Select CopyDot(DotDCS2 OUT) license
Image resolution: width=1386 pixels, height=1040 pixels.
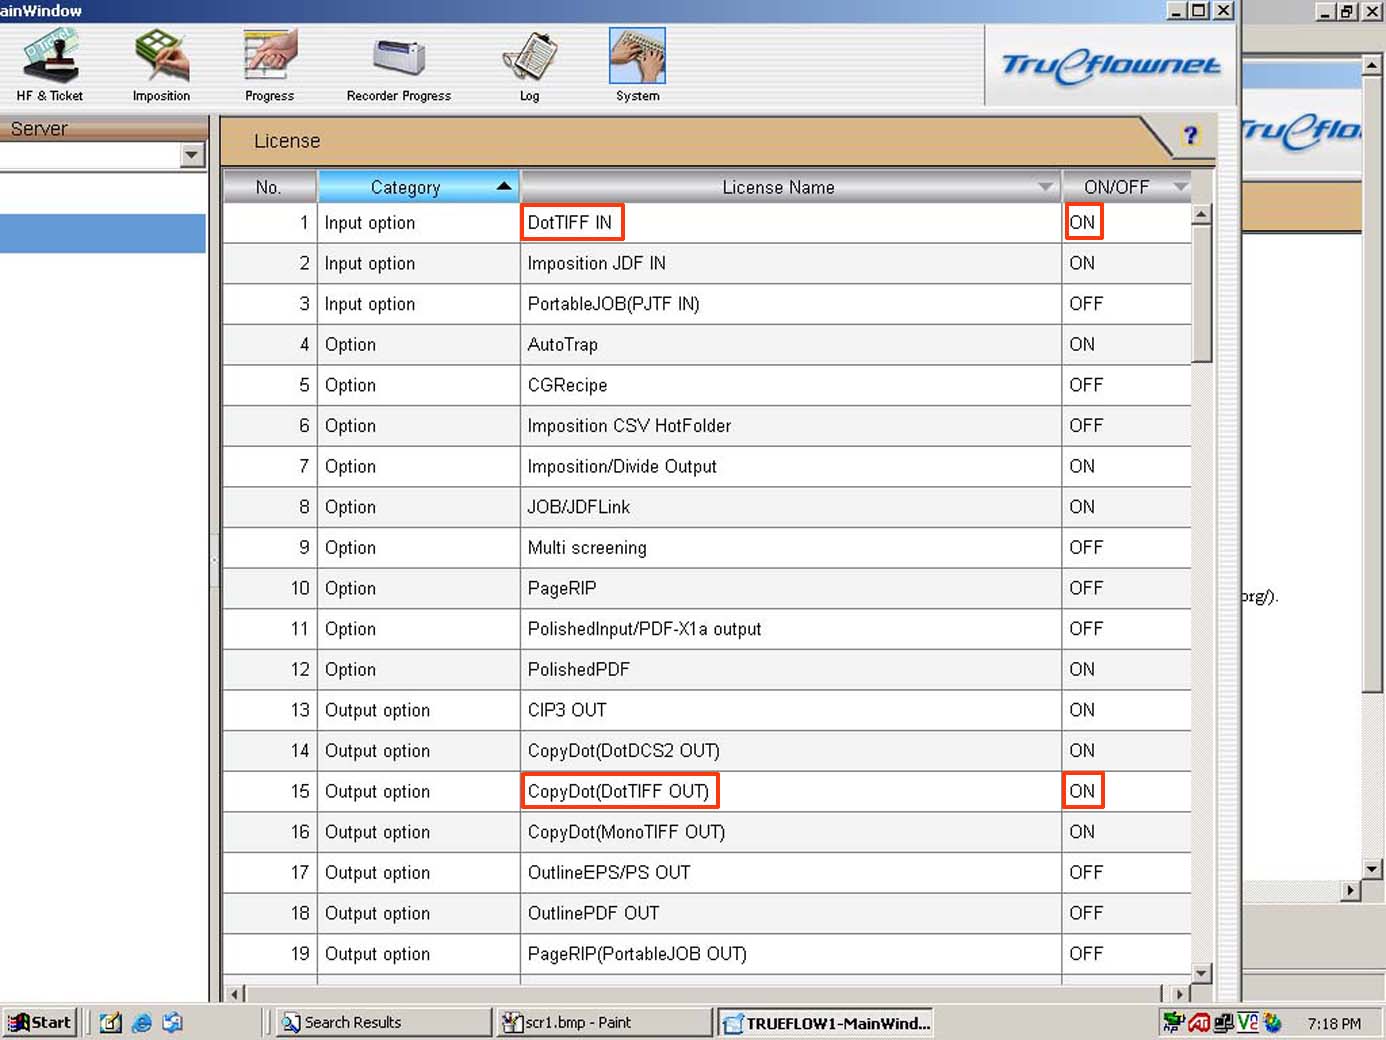coord(623,751)
